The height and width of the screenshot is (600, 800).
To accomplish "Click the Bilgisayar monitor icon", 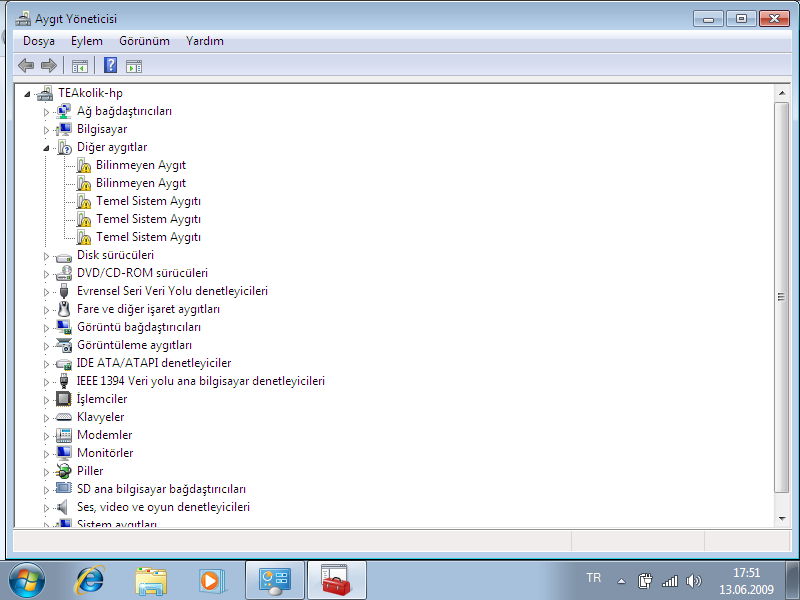I will coord(64,129).
